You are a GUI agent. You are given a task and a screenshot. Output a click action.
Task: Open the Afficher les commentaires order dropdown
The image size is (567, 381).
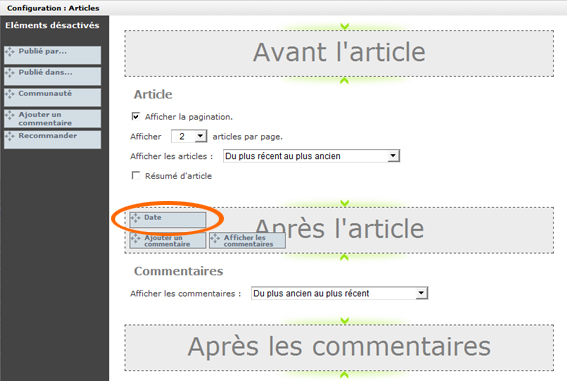pyautogui.click(x=340, y=293)
